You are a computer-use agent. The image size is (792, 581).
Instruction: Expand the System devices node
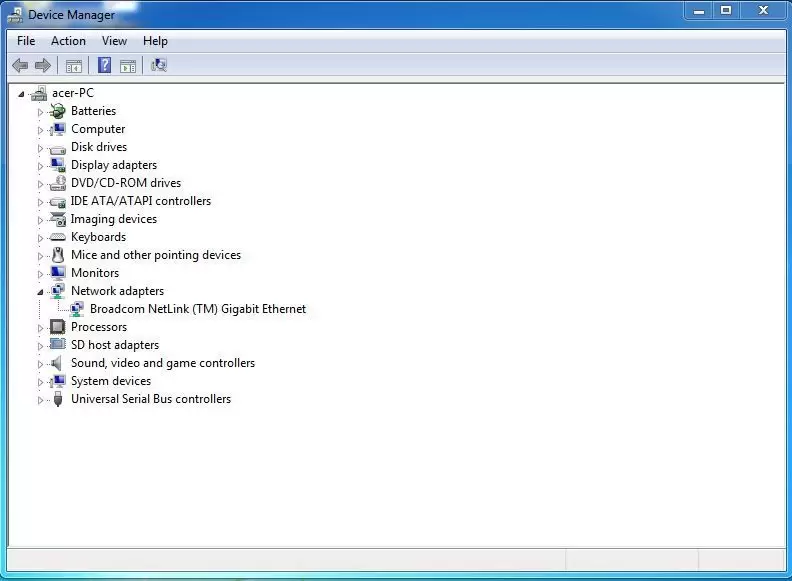point(40,382)
